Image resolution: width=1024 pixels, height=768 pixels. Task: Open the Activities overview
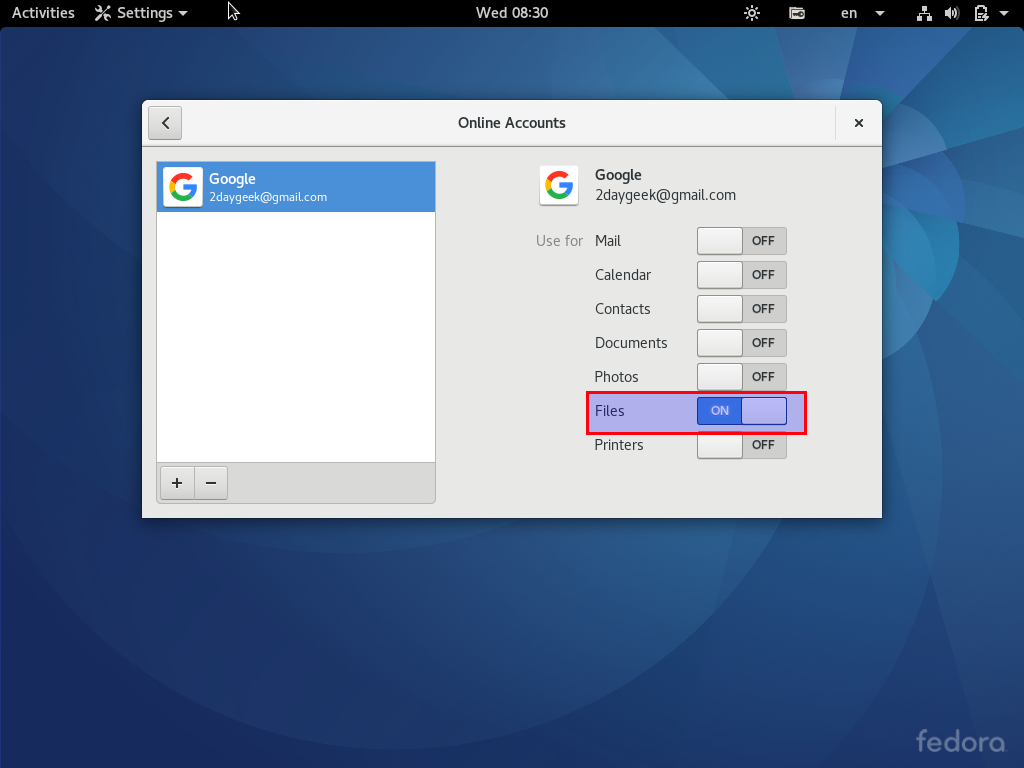point(43,13)
